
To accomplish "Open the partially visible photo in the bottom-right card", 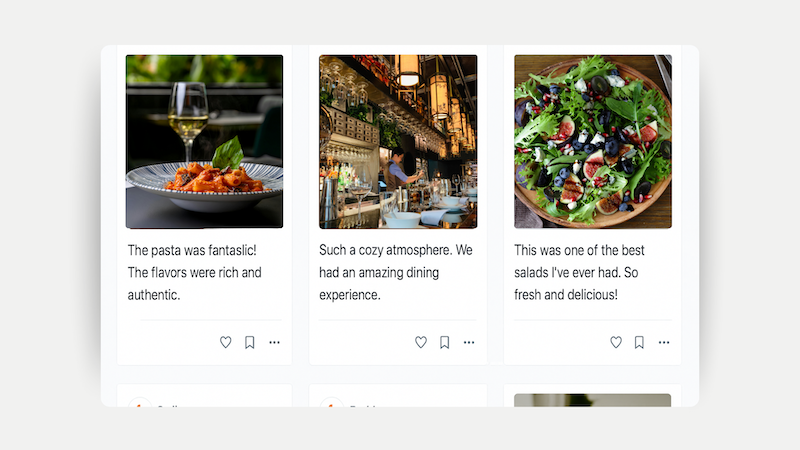I will pyautogui.click(x=592, y=400).
